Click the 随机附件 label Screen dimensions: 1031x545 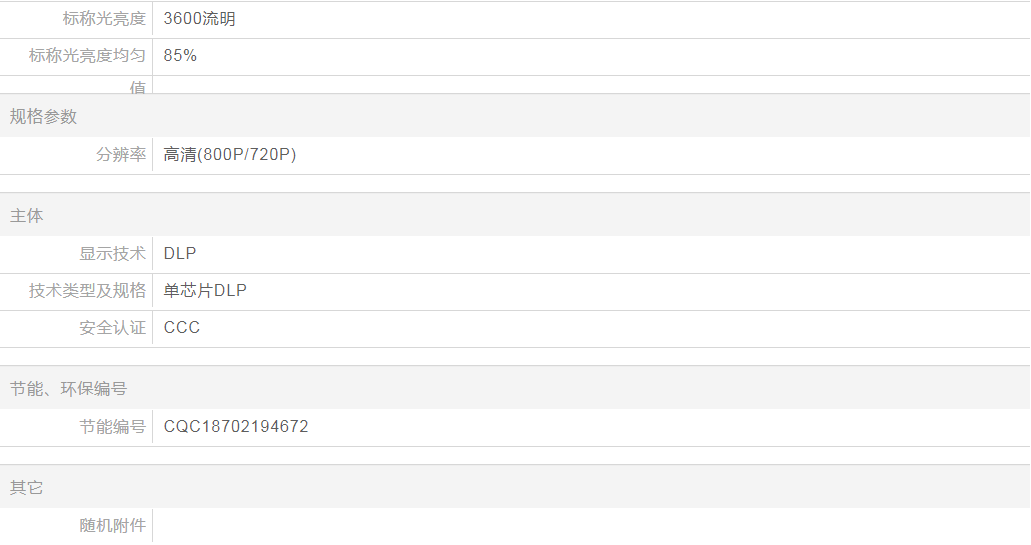[113, 526]
